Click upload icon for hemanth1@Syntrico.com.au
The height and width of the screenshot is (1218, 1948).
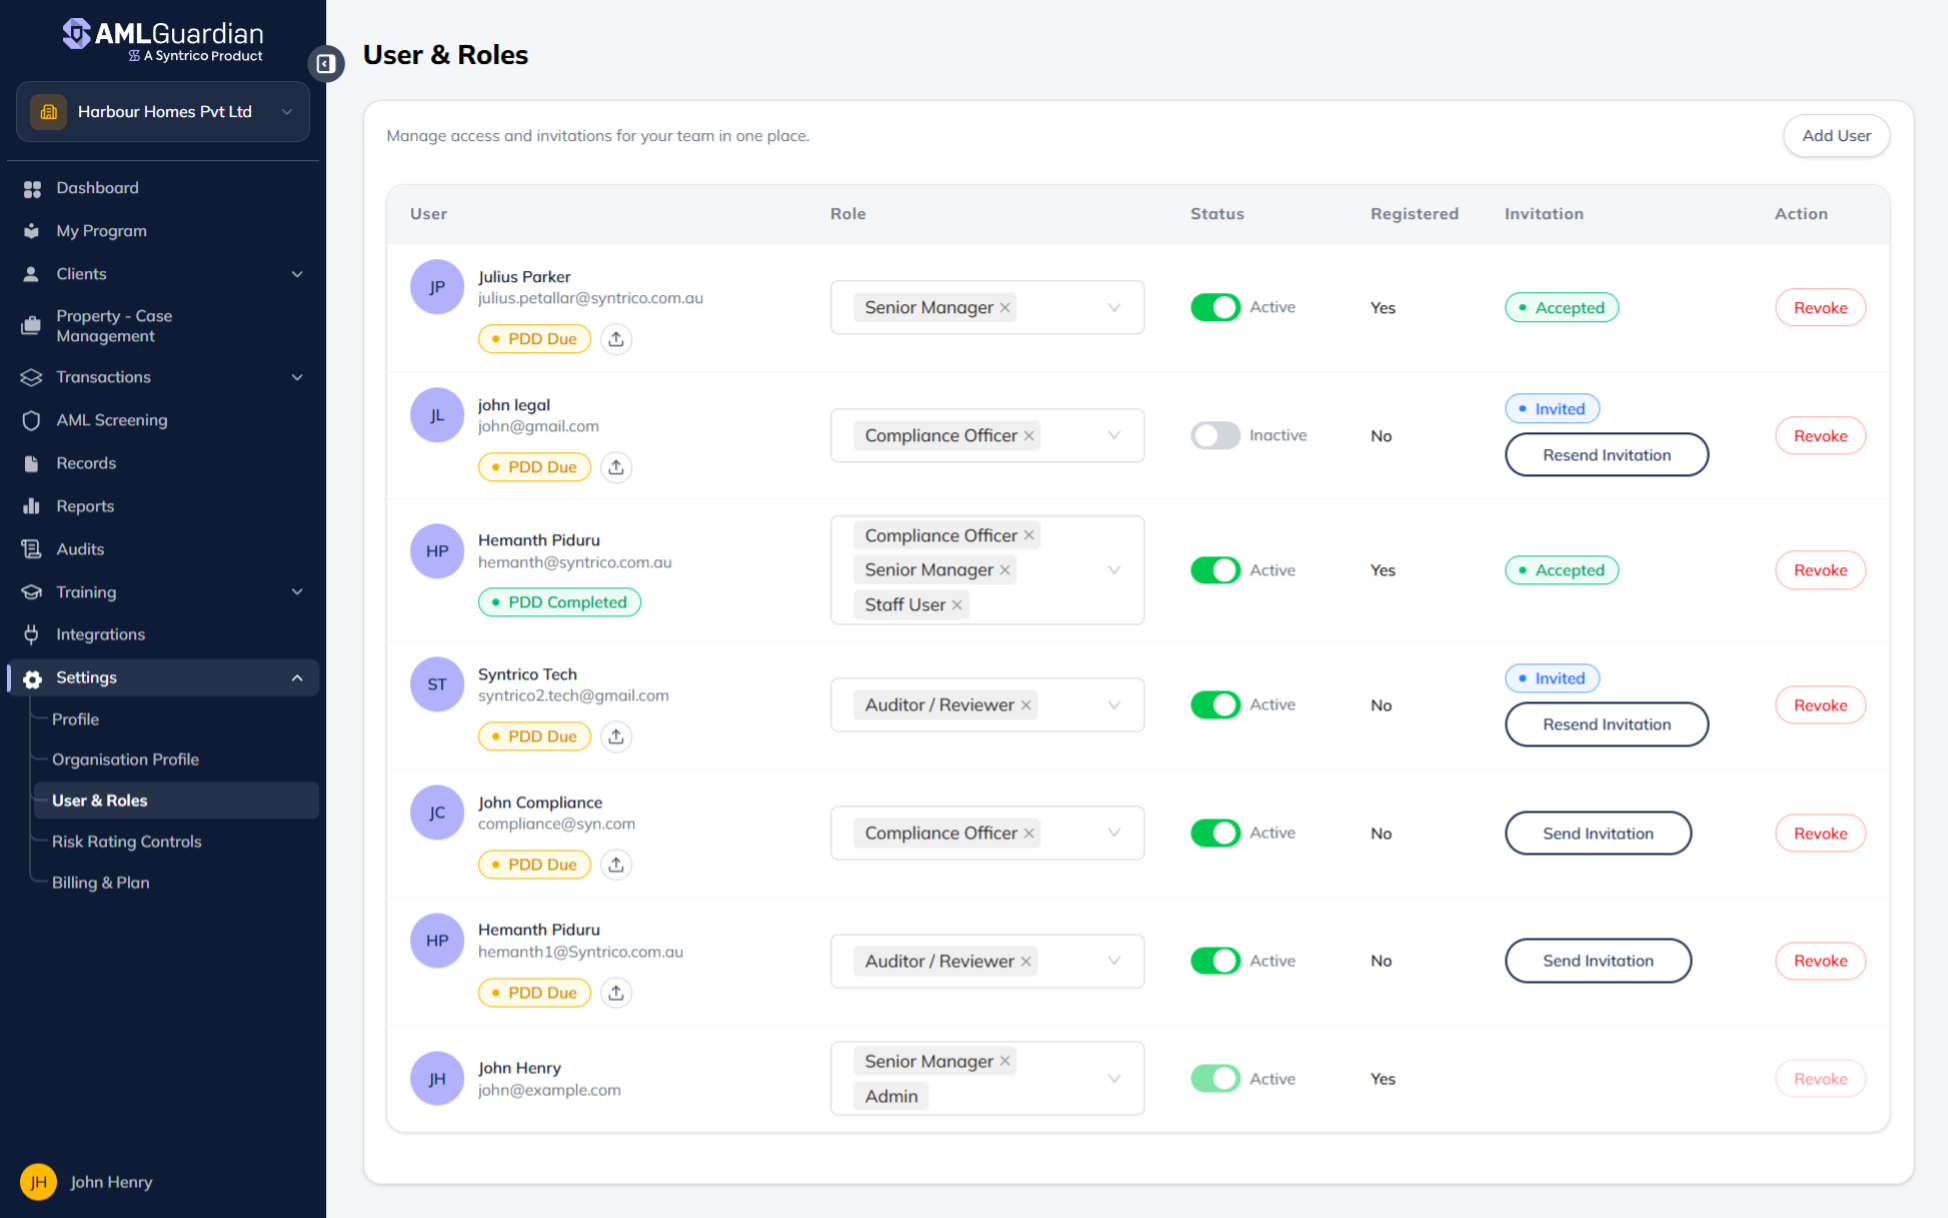(x=616, y=992)
